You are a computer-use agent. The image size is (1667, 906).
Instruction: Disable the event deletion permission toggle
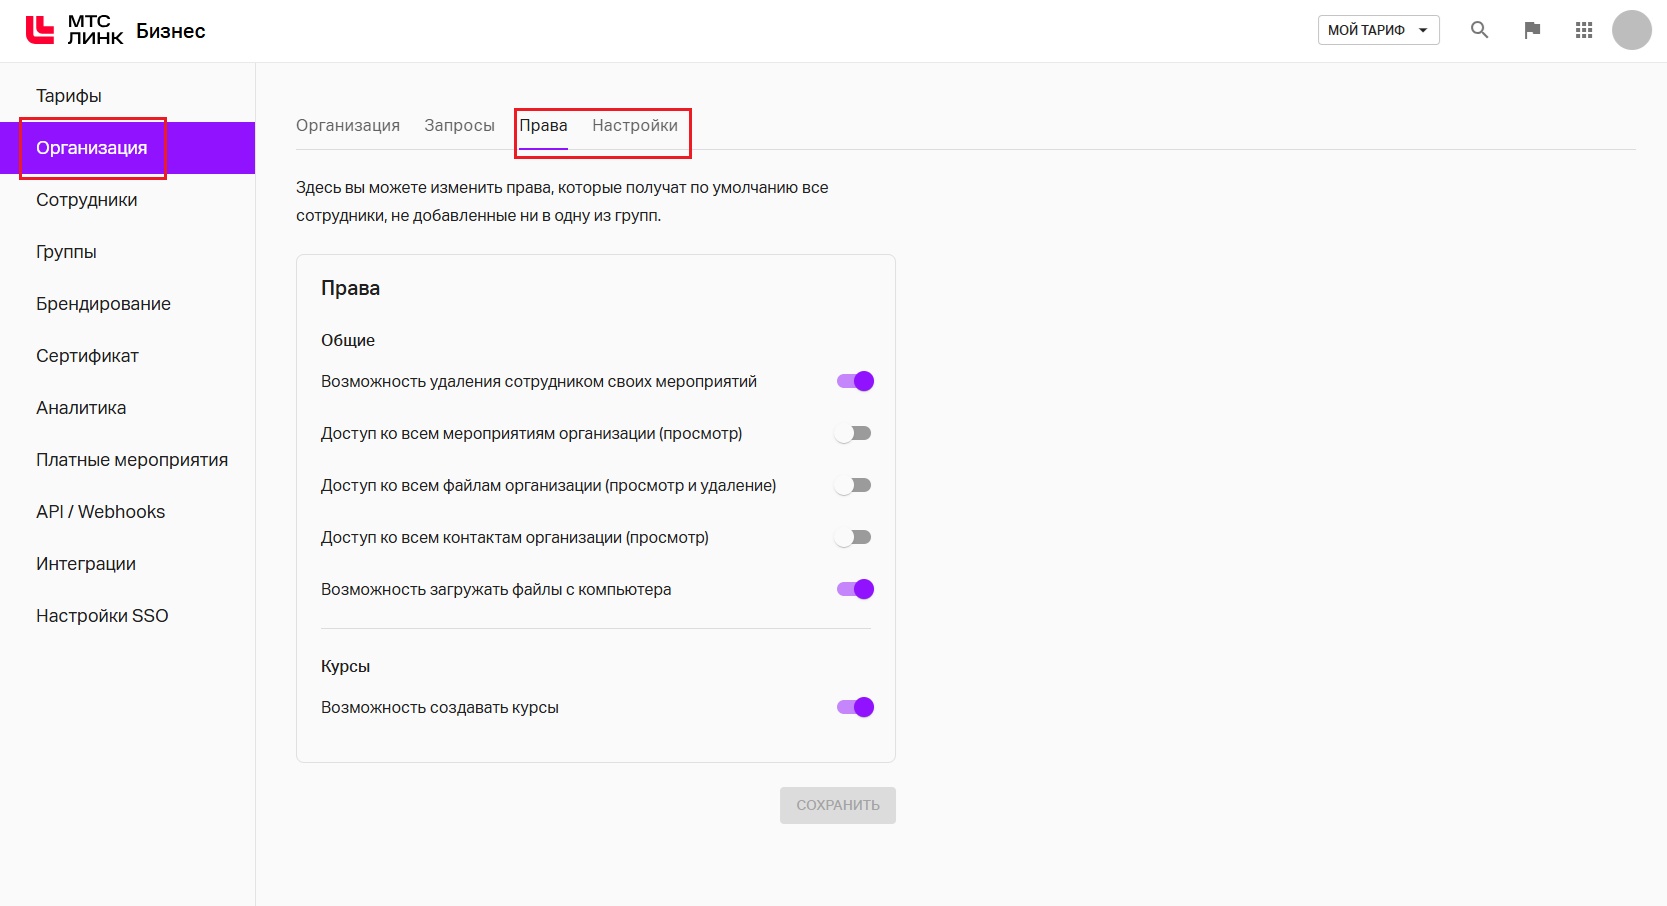(855, 381)
